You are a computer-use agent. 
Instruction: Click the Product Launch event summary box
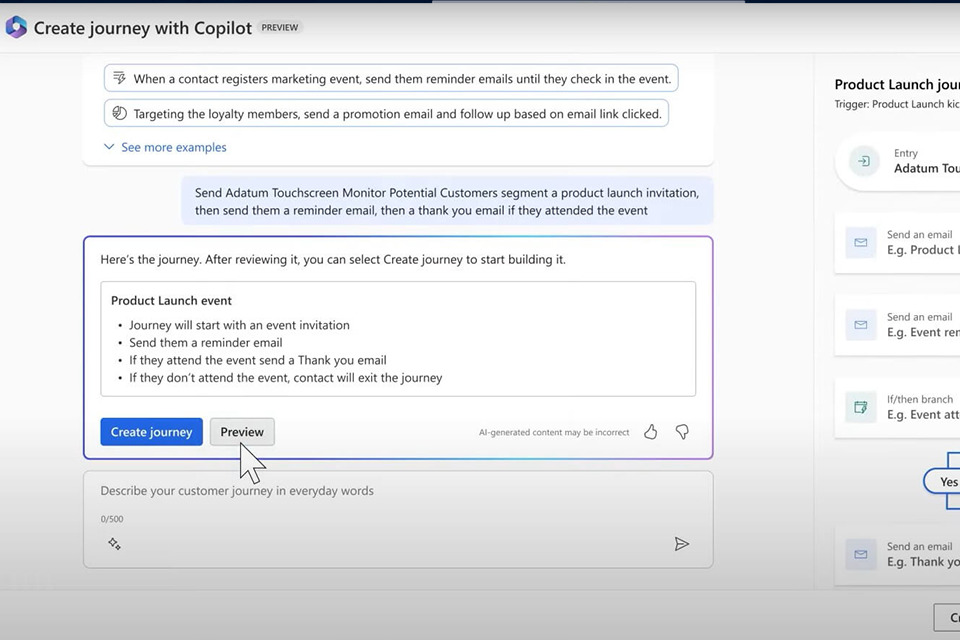tap(398, 339)
